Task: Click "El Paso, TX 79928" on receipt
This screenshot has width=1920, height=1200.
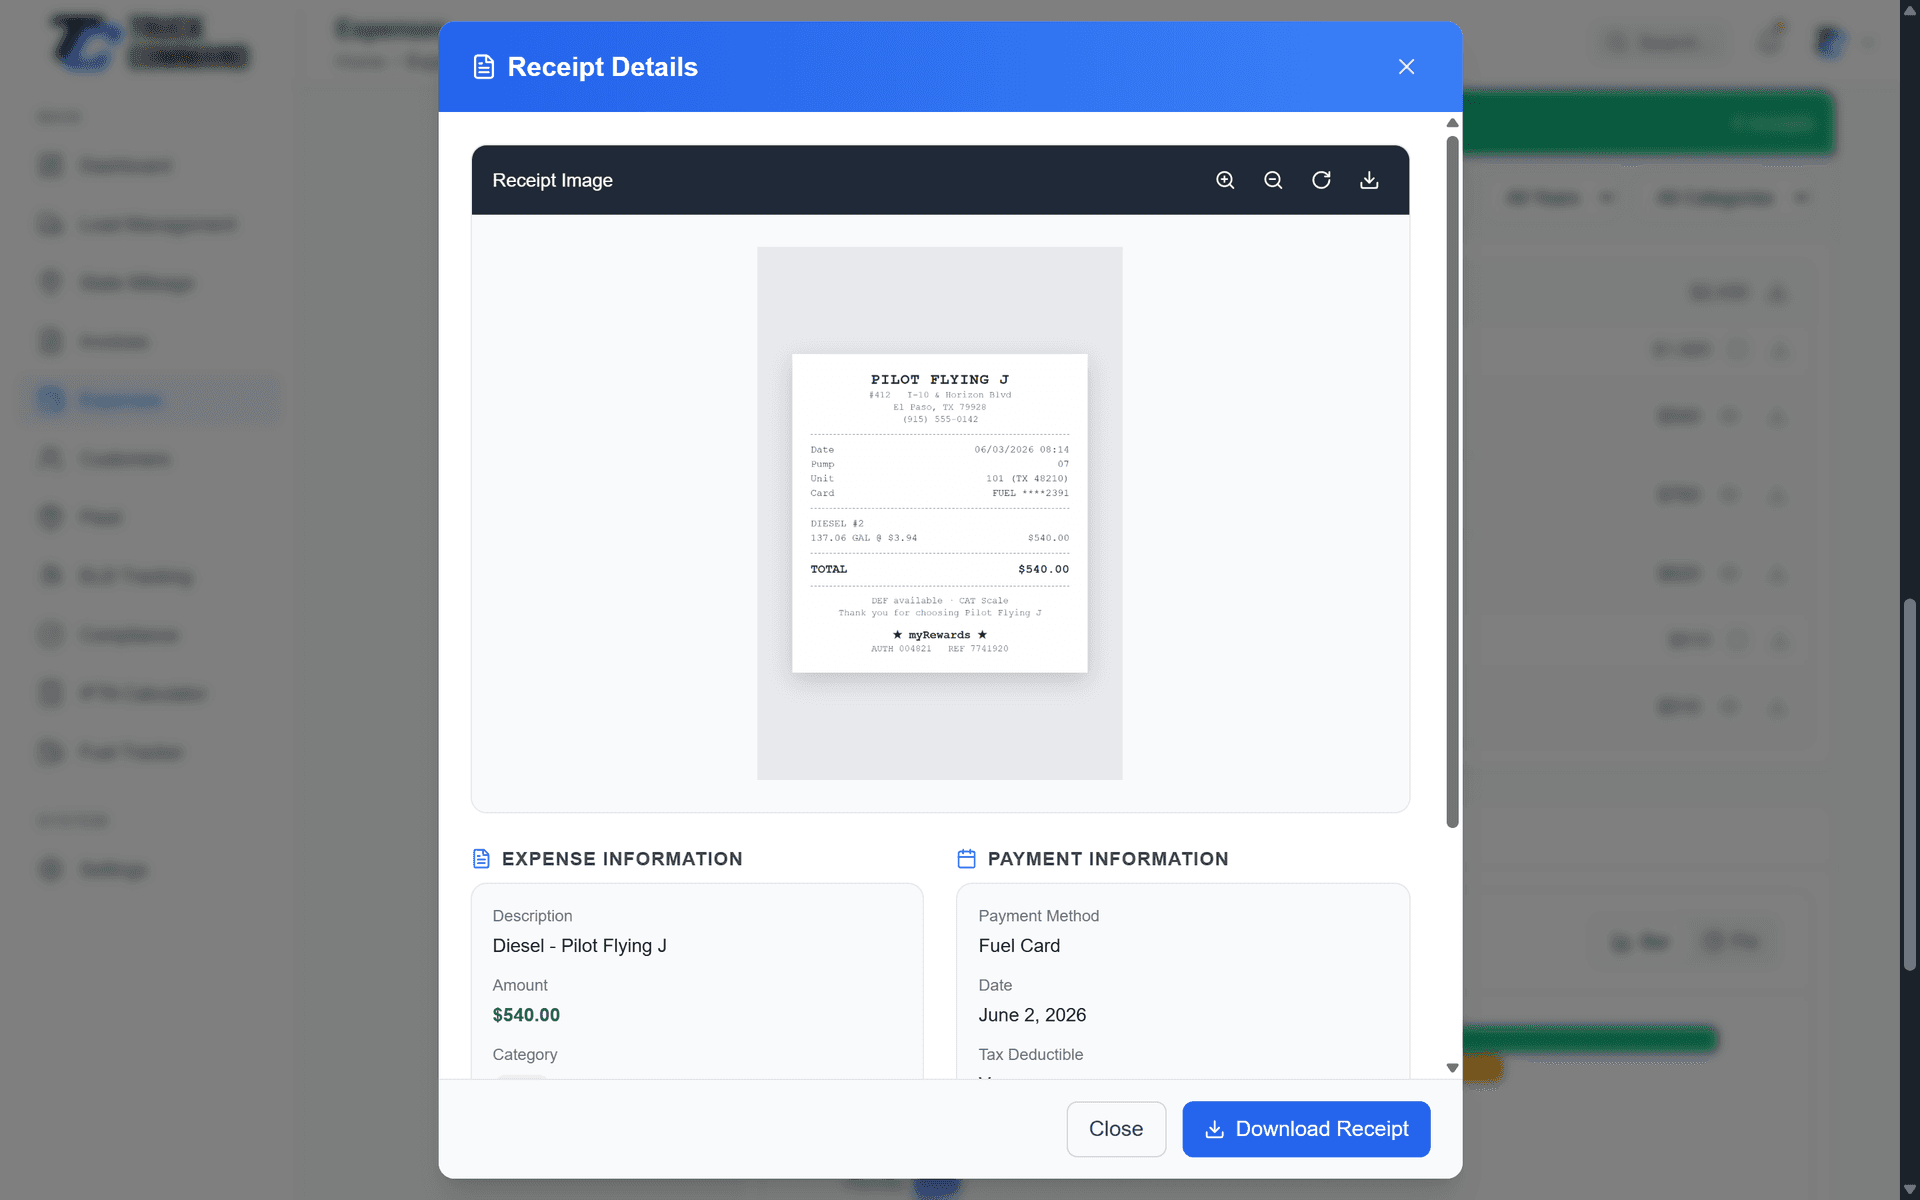Action: (940, 408)
